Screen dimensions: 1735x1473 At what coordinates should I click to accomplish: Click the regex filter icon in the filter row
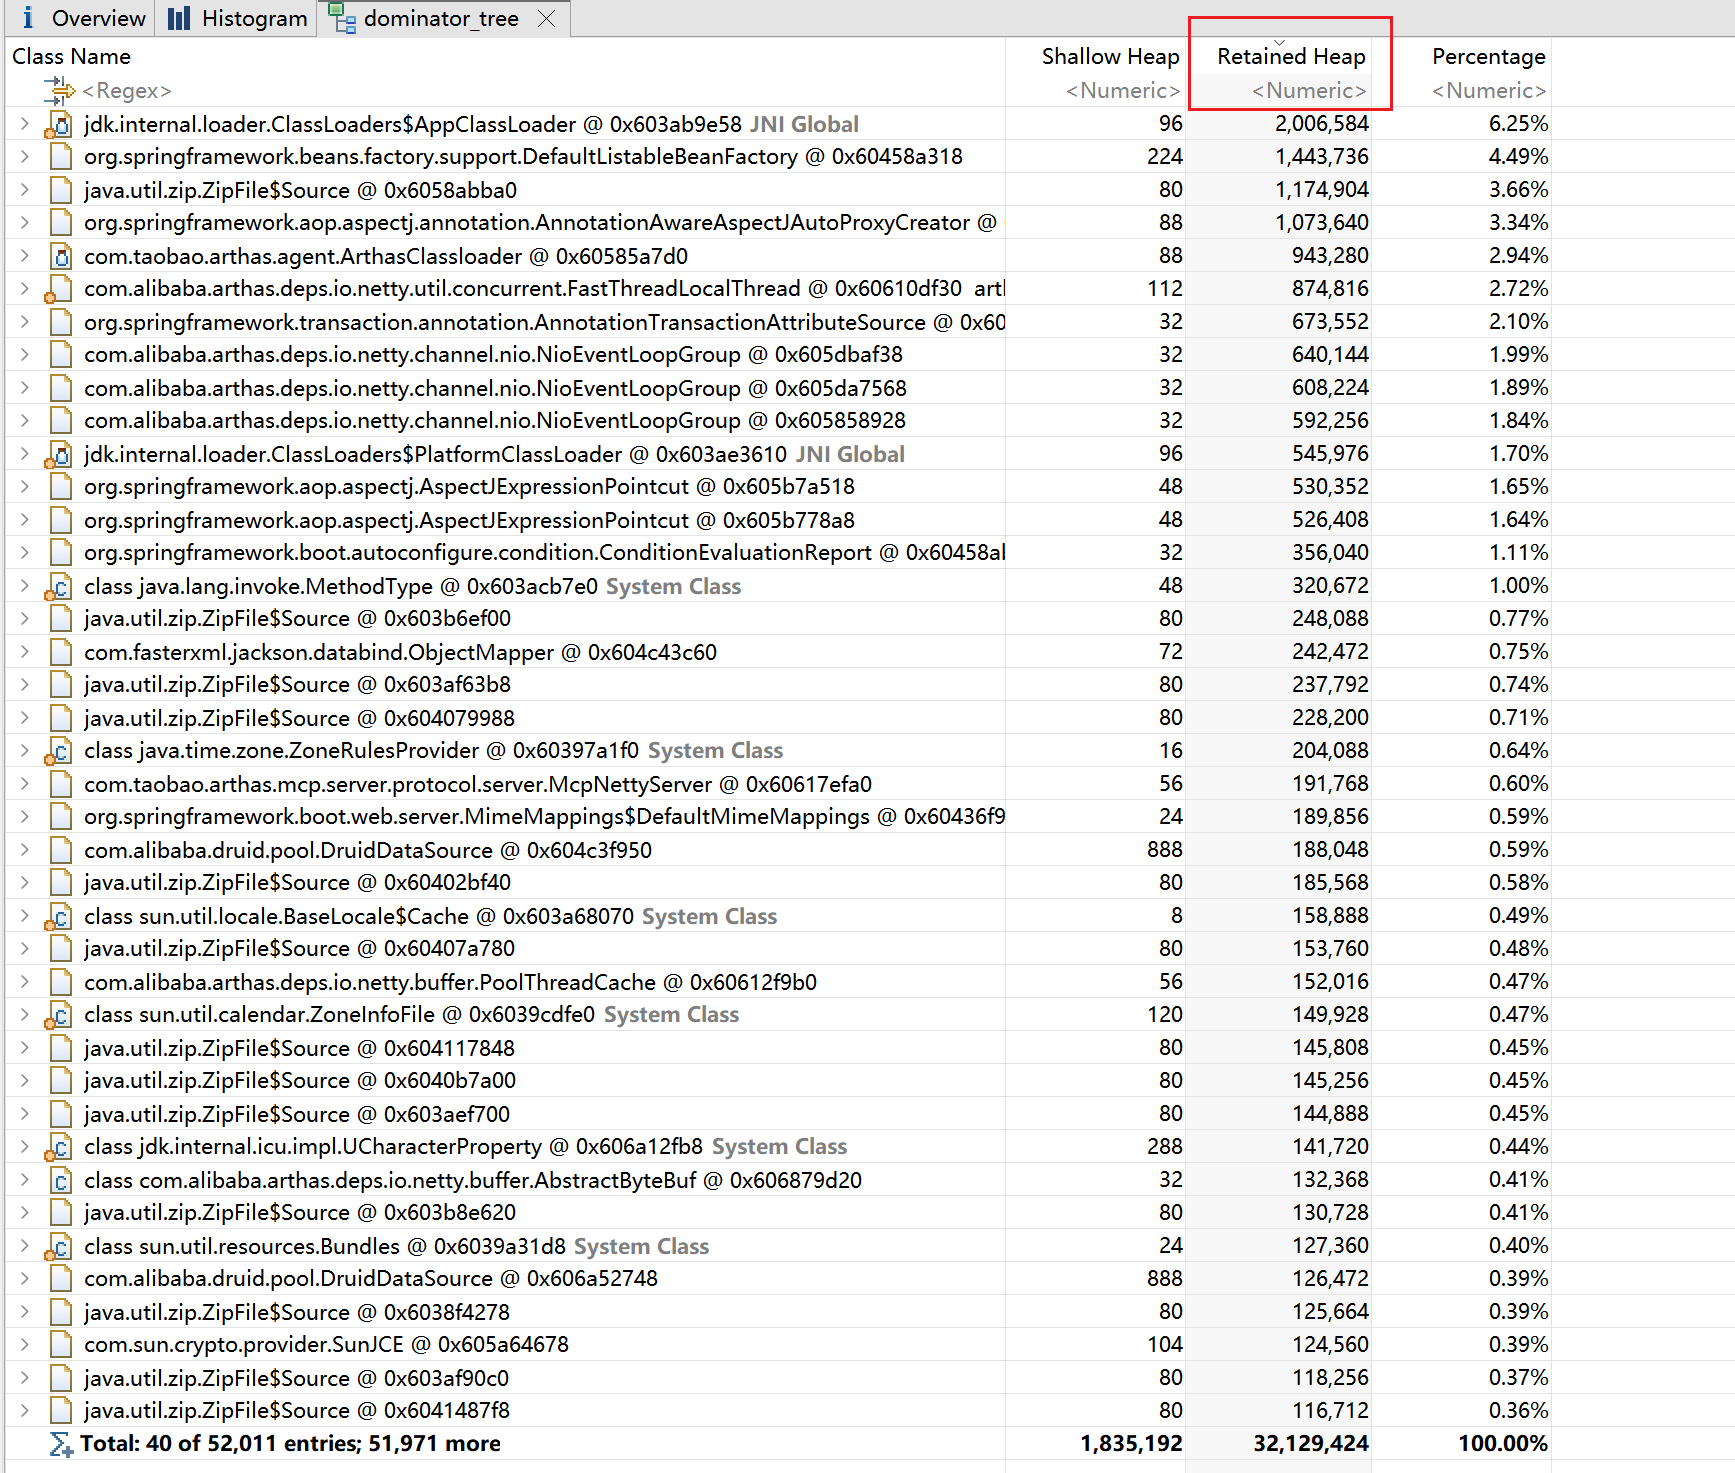[x=59, y=91]
